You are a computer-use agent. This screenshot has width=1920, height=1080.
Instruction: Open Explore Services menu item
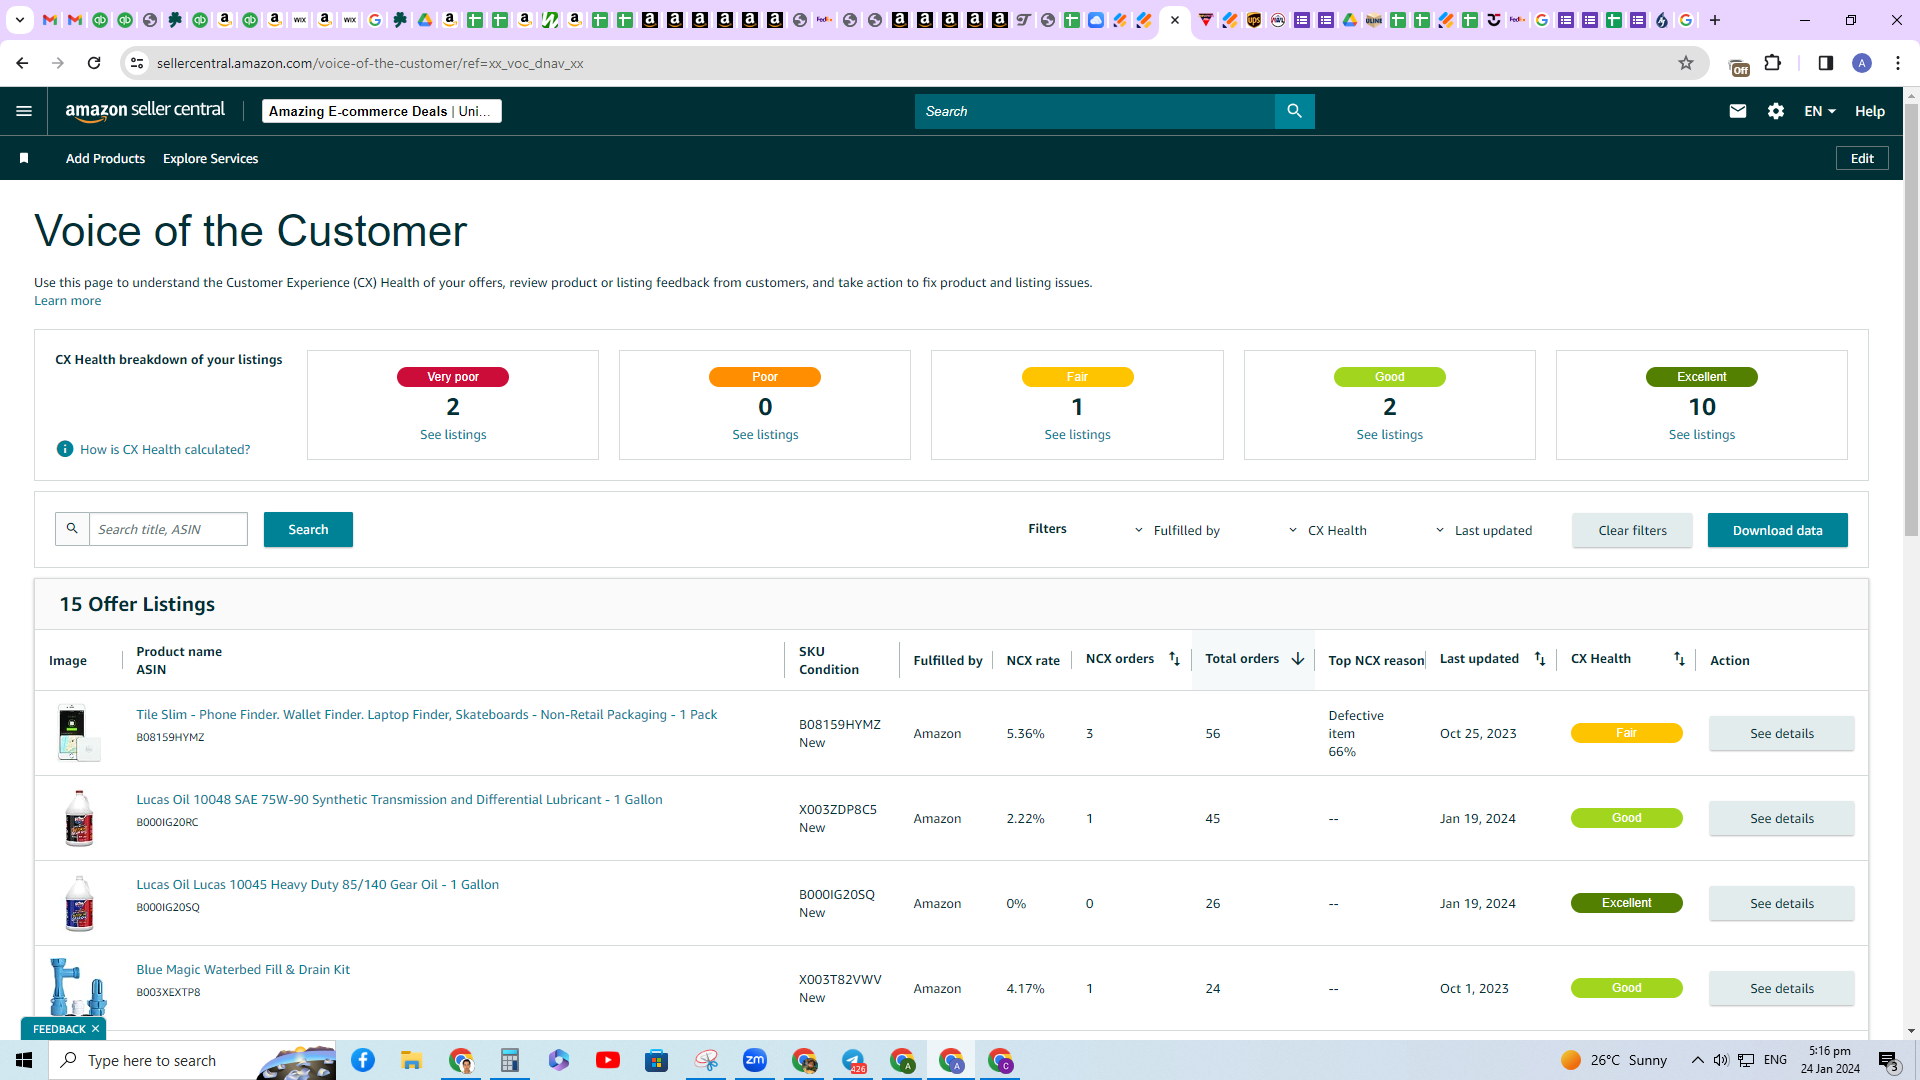click(x=210, y=158)
